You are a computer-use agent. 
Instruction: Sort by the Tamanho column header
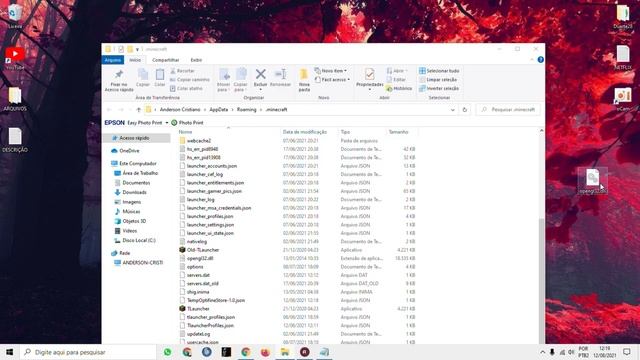pyautogui.click(x=402, y=132)
